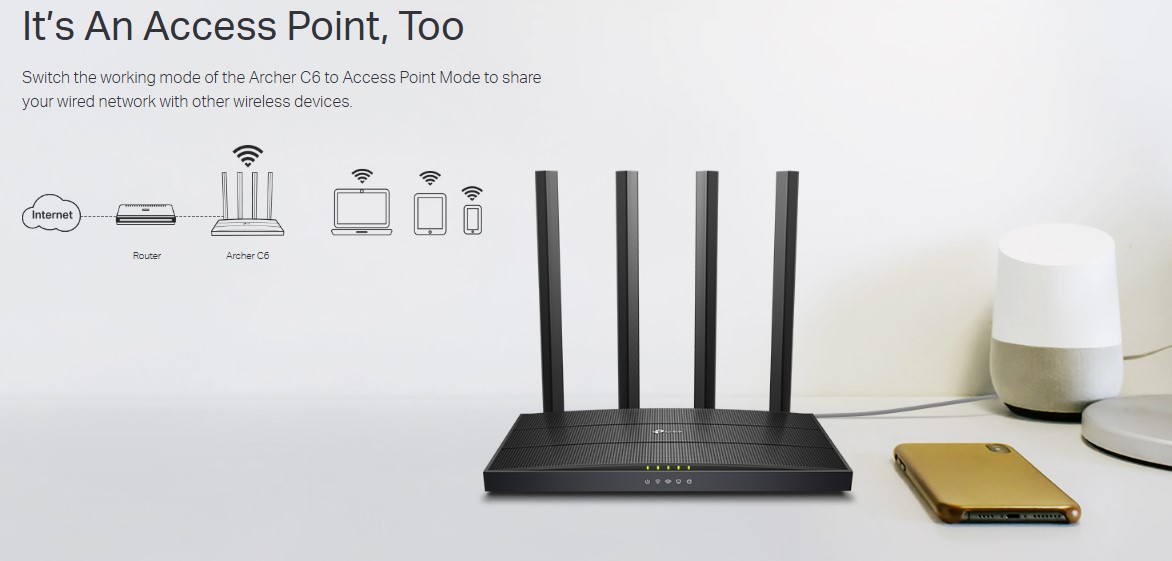Click the Wi-Fi symbol above the laptop
The height and width of the screenshot is (561, 1172).
coord(362,176)
